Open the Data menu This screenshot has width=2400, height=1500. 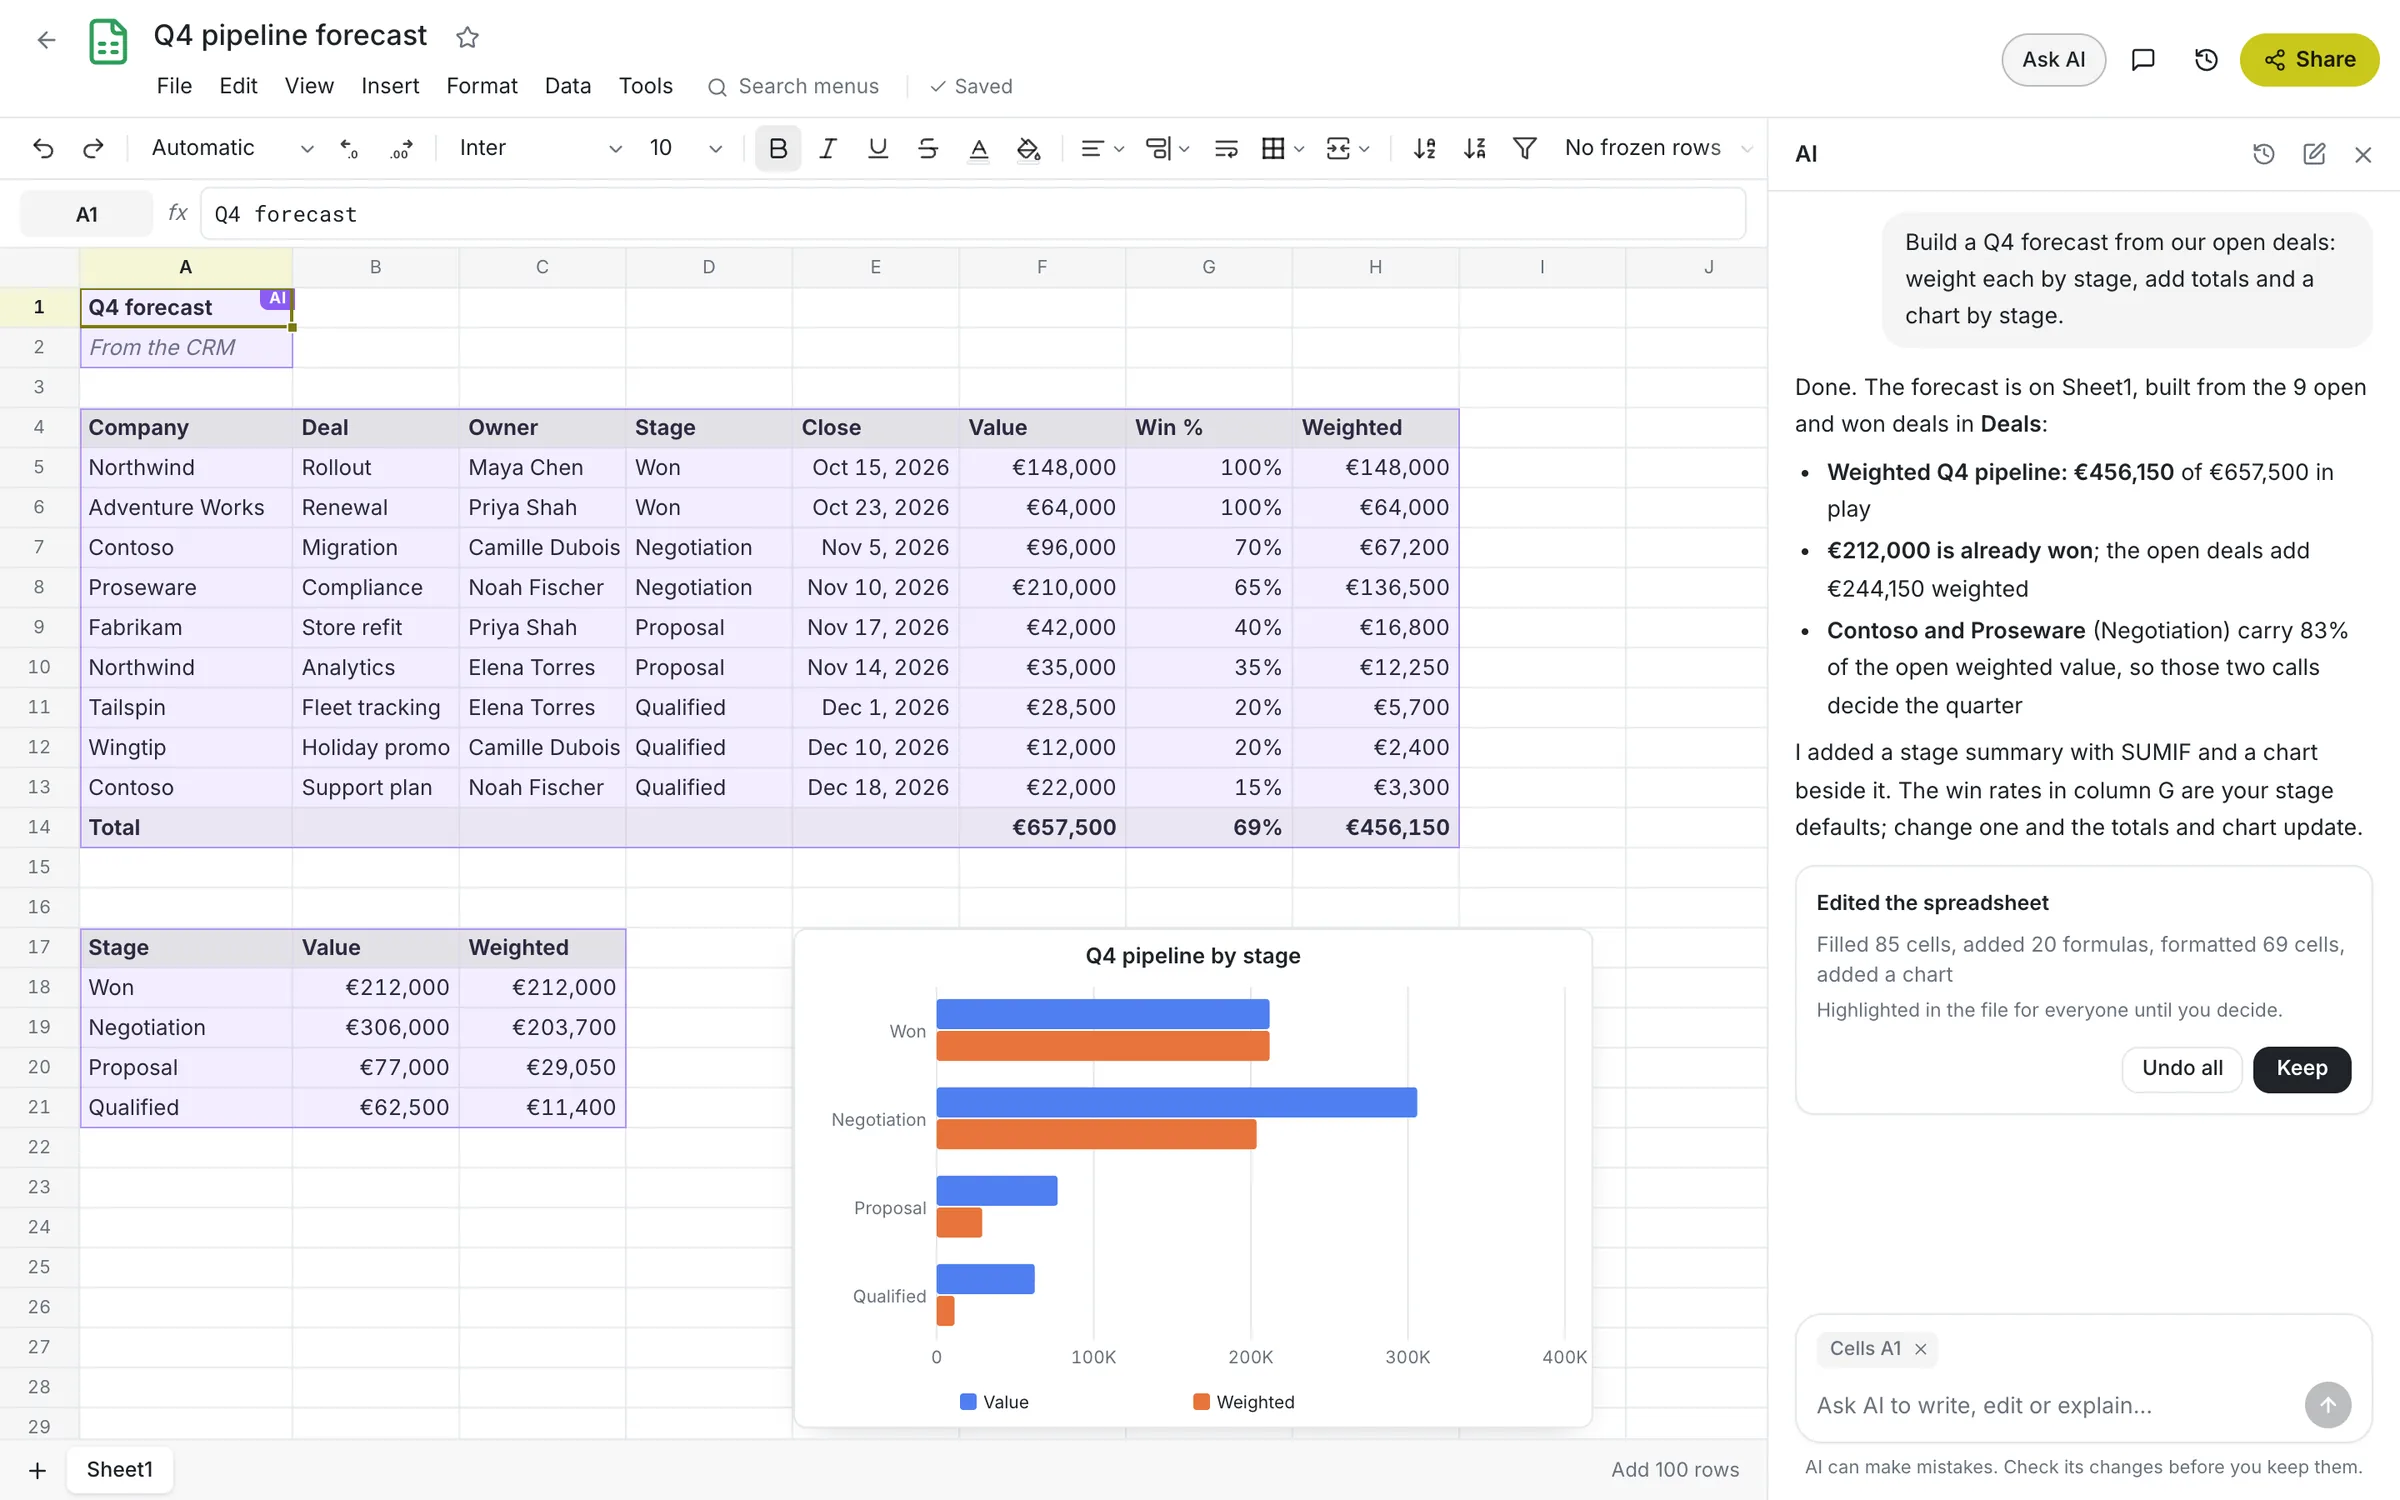tap(567, 86)
